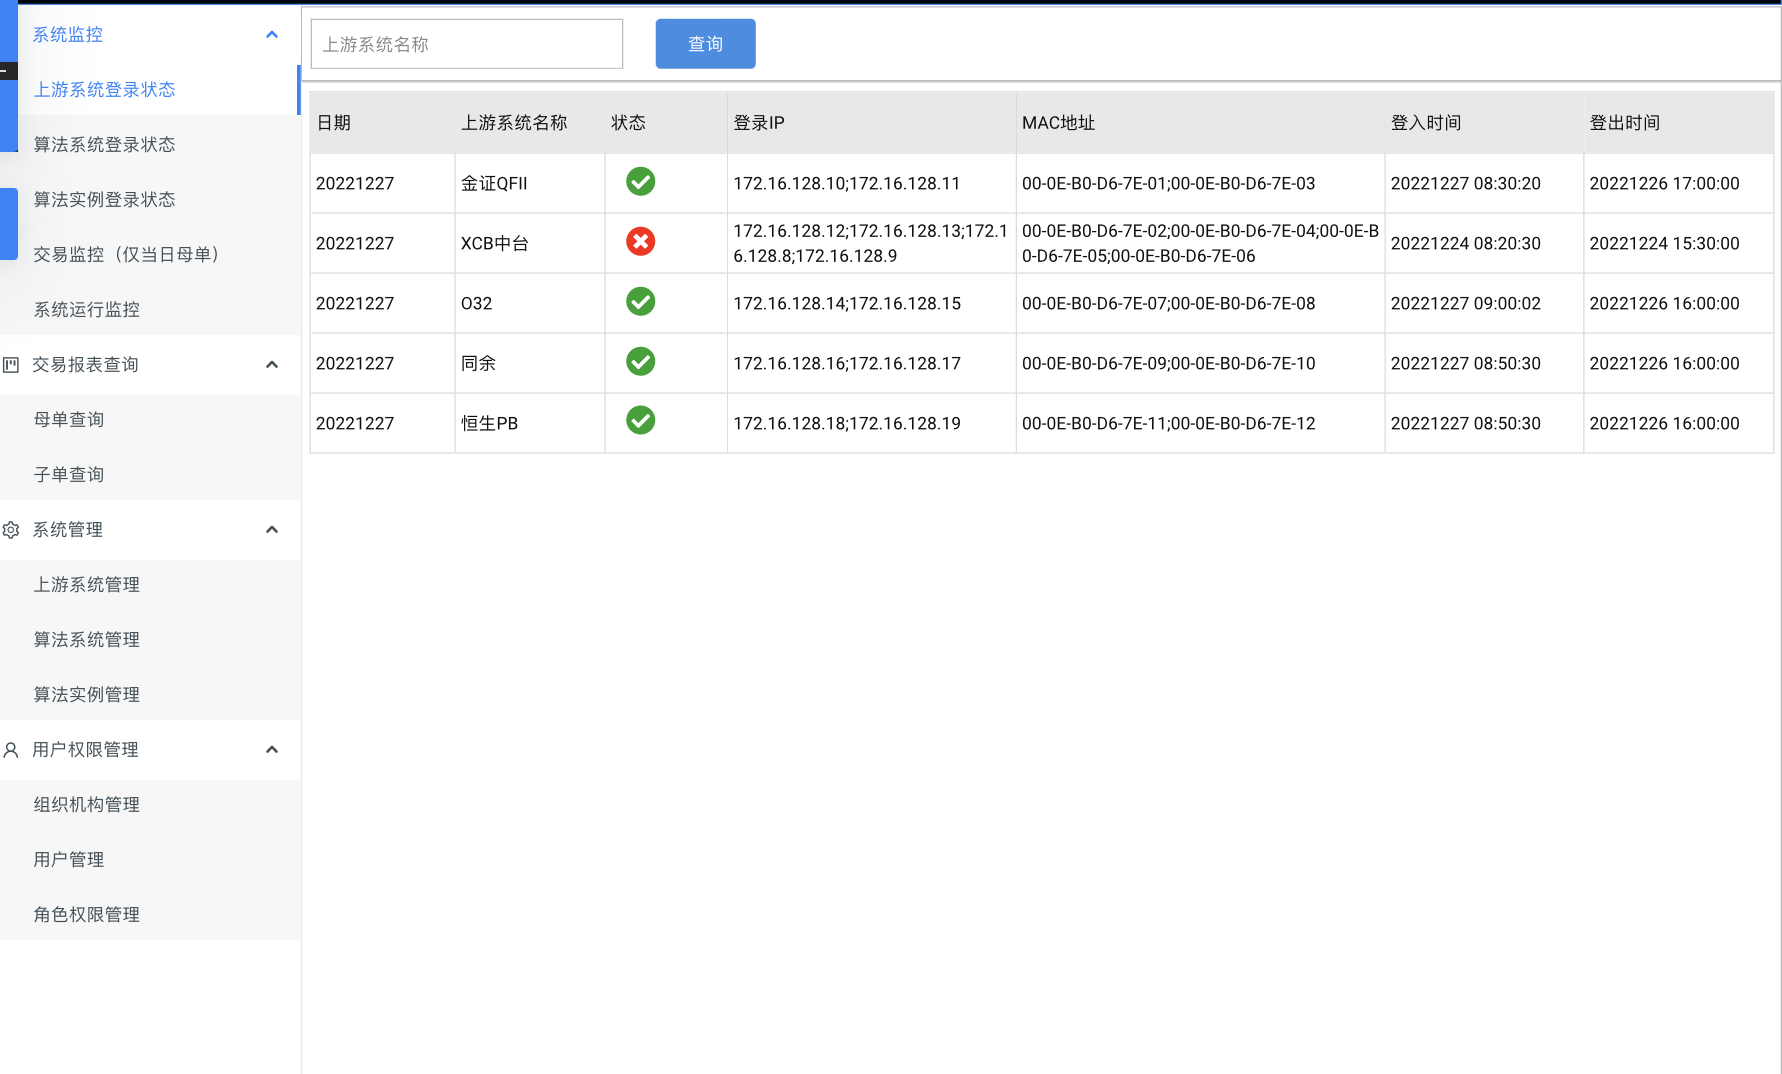Click the 用户权限管理 user icon in the sidebar
Screen dimensions: 1782x1074
pos(11,750)
